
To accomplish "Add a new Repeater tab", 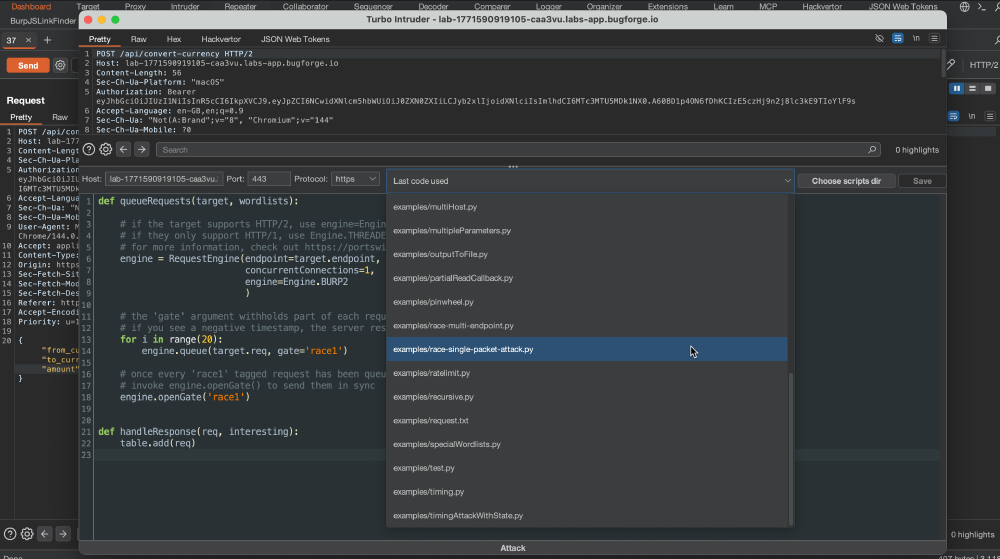I will coord(47,40).
